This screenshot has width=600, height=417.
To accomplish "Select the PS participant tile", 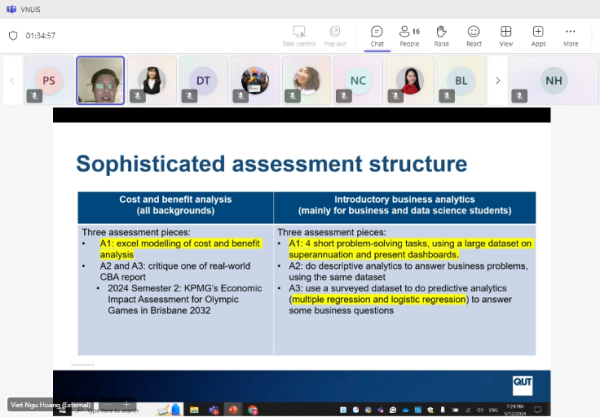I will [x=48, y=80].
